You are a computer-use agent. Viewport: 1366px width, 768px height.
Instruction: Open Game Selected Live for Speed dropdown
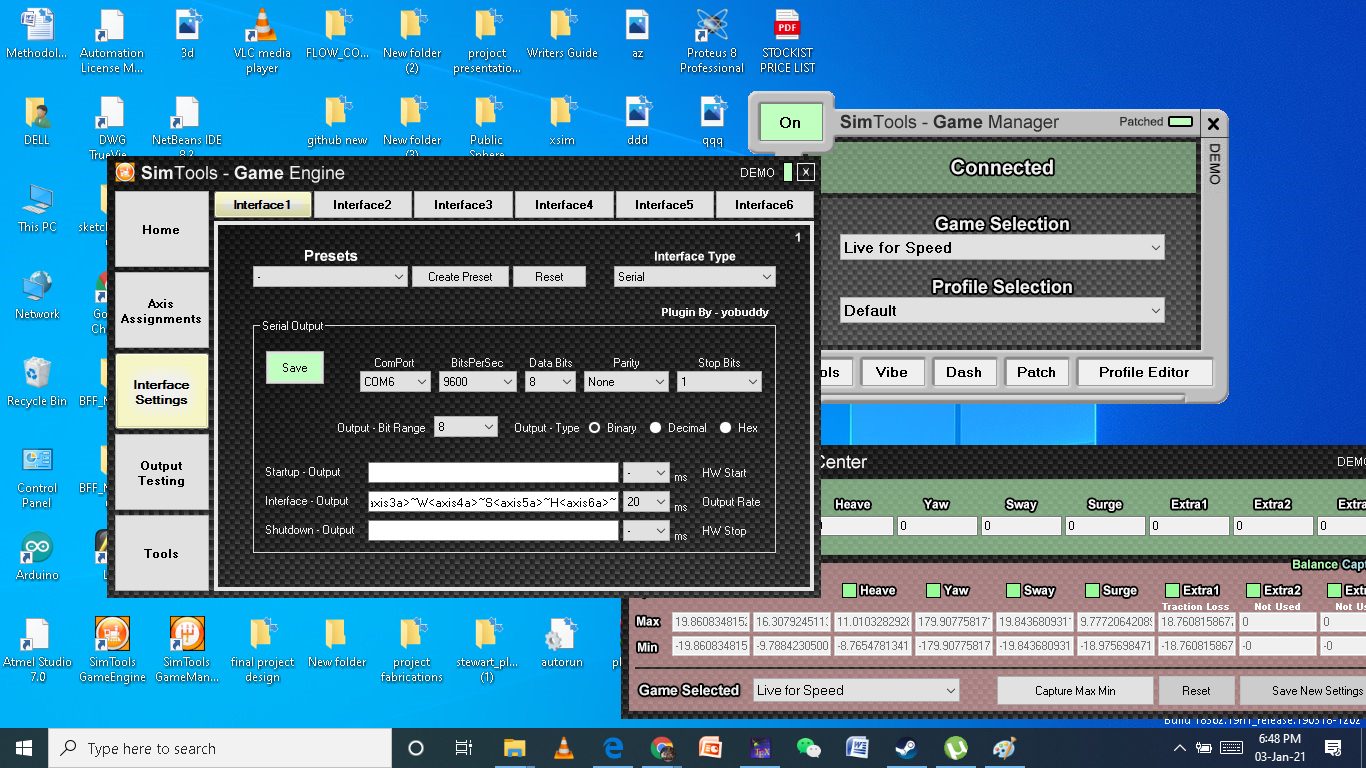tap(856, 691)
